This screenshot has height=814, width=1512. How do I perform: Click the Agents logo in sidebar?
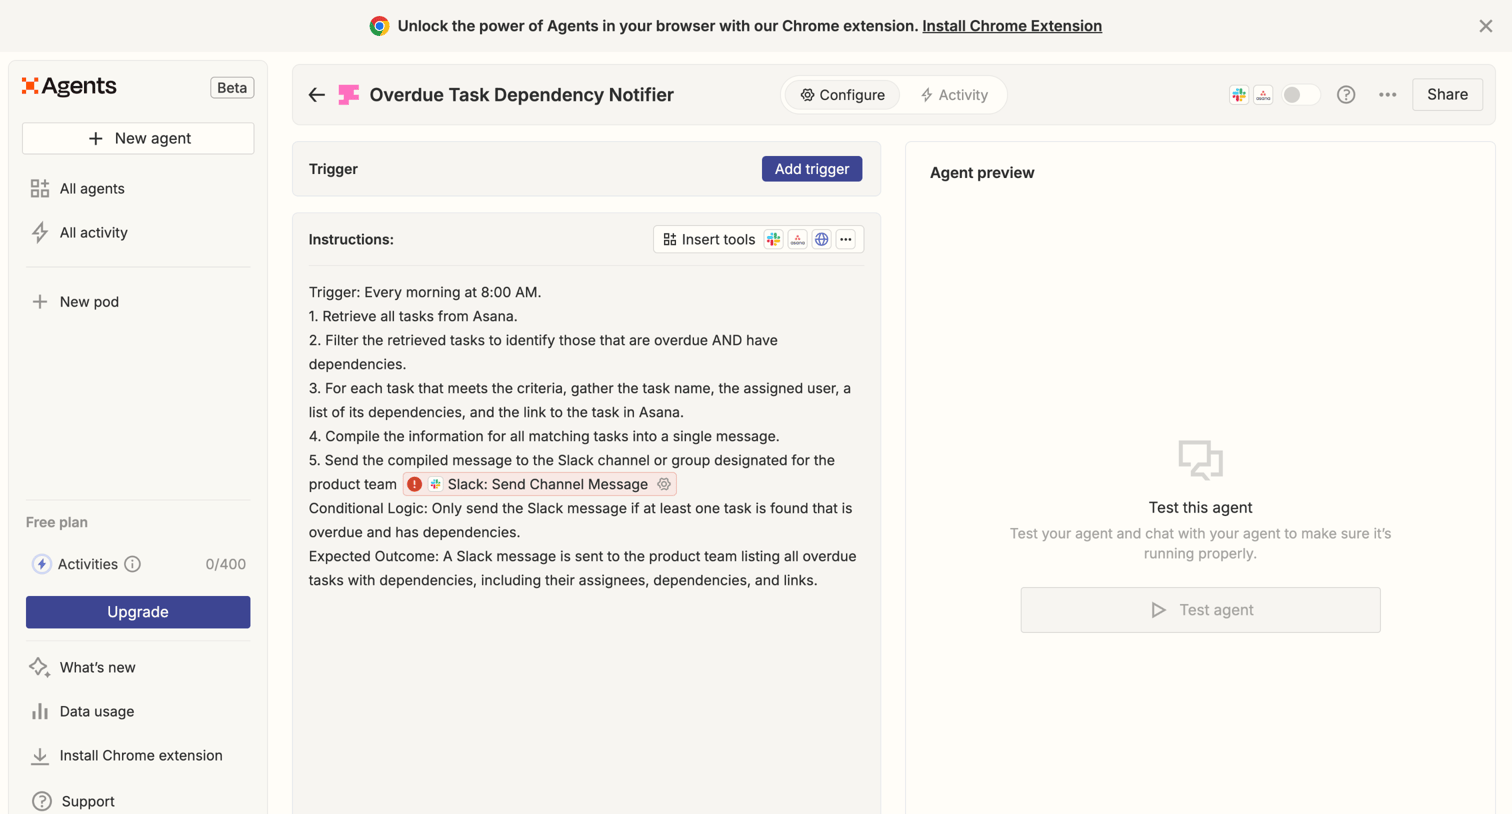[69, 86]
